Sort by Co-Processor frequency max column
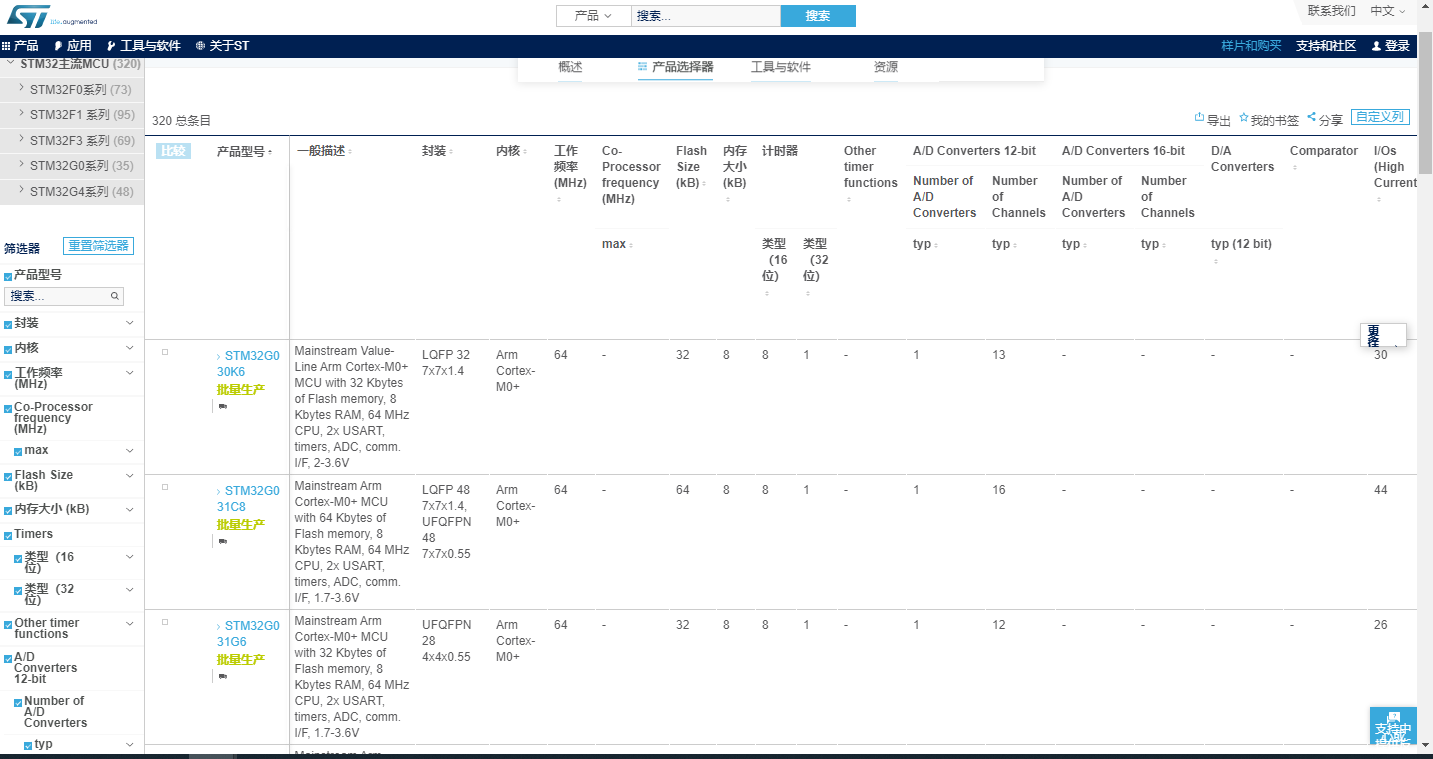The width and height of the screenshot is (1433, 759). pyautogui.click(x=632, y=245)
